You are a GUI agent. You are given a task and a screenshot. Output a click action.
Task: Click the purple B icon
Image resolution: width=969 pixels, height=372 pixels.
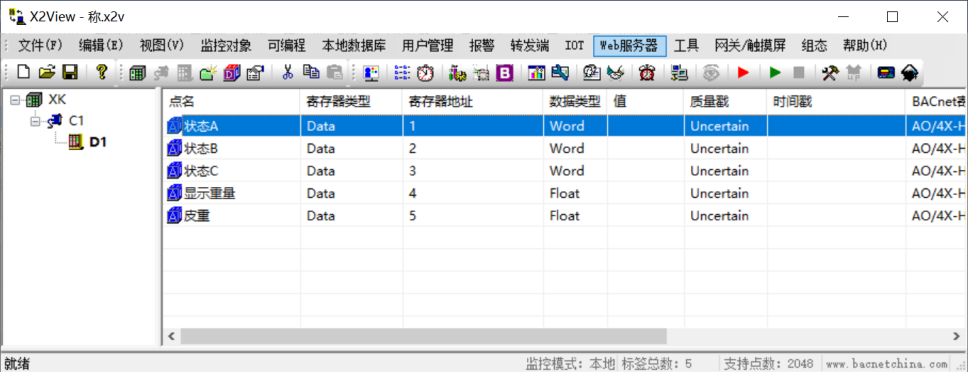click(x=505, y=73)
